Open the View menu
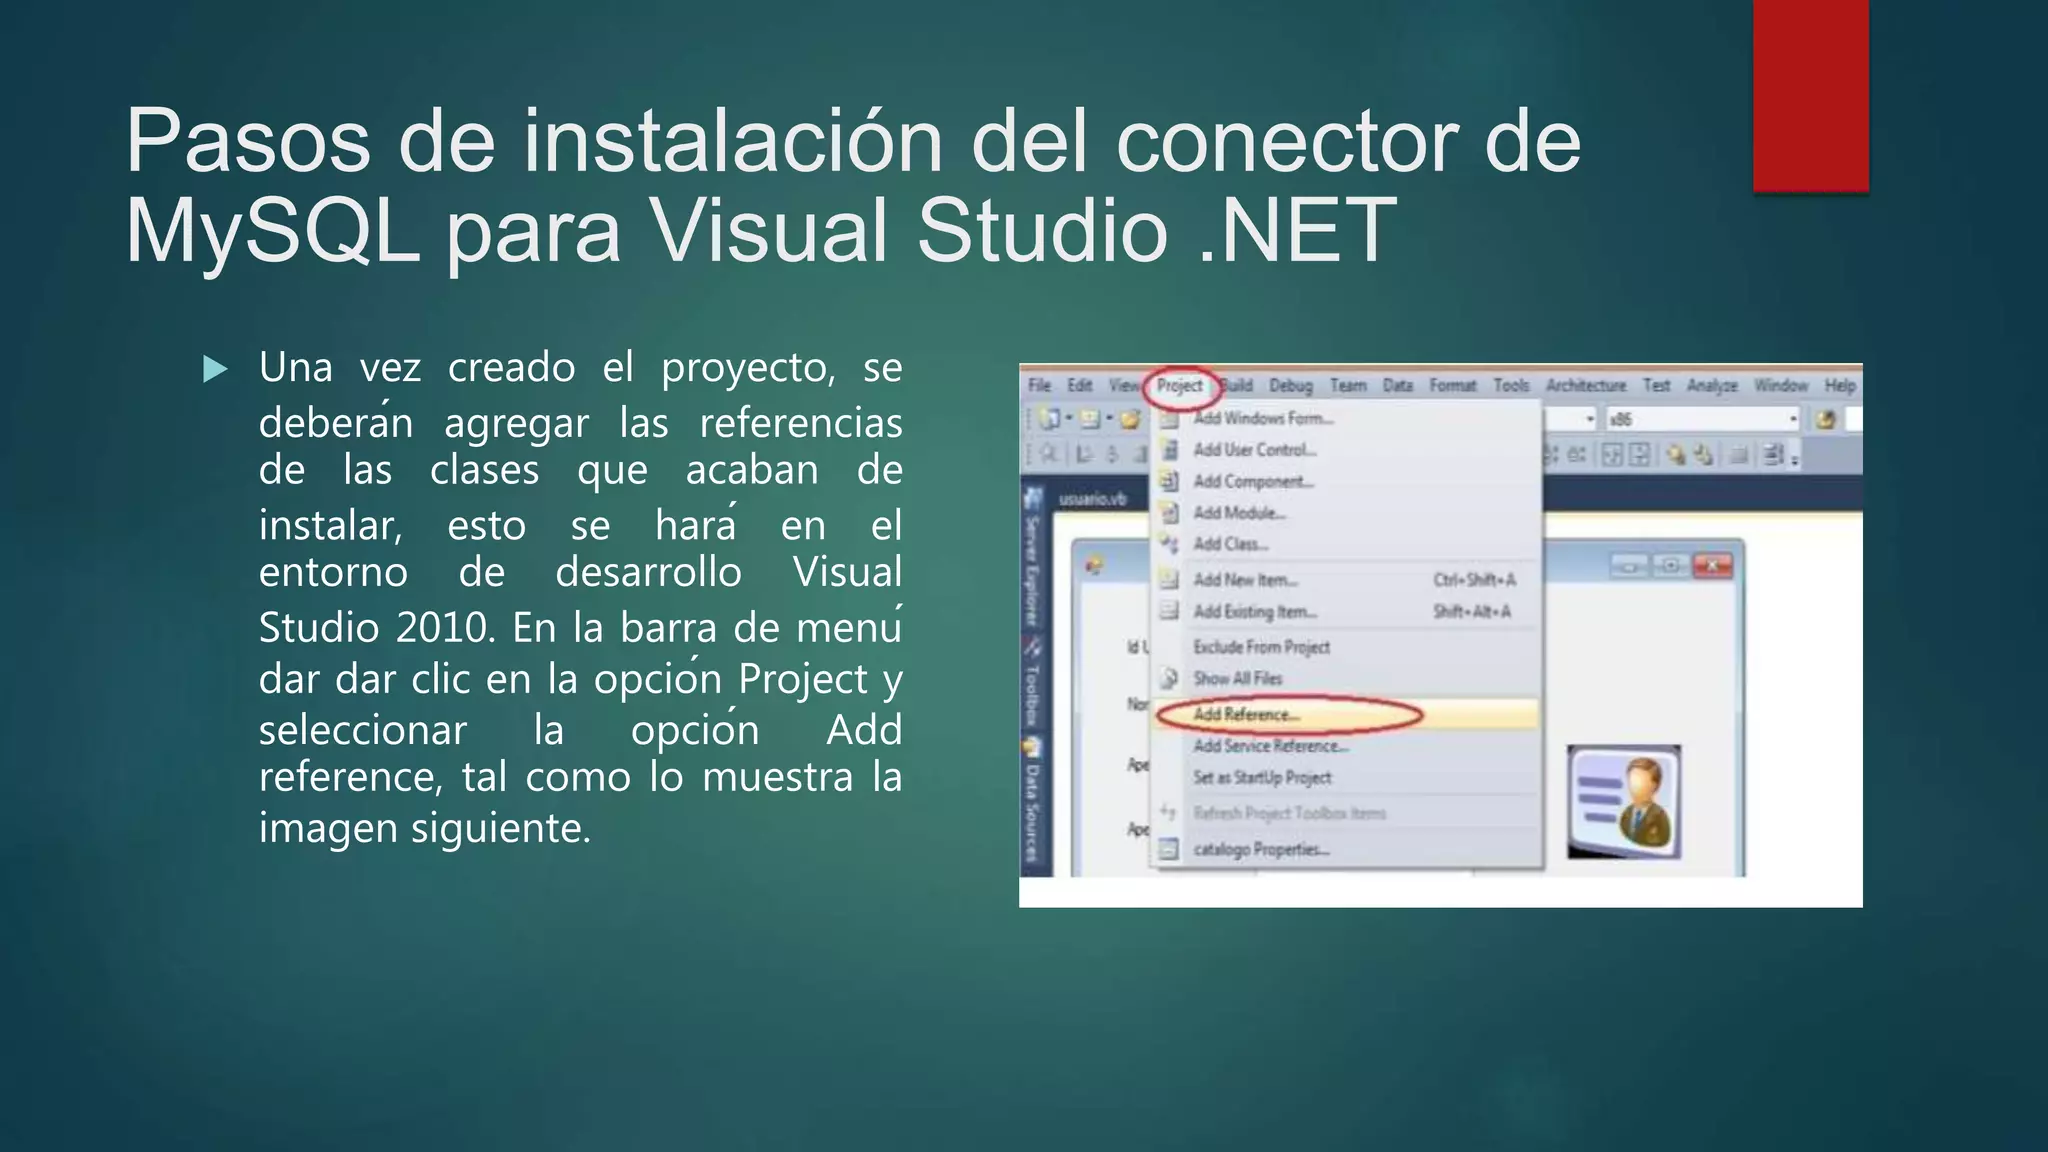 1123,385
